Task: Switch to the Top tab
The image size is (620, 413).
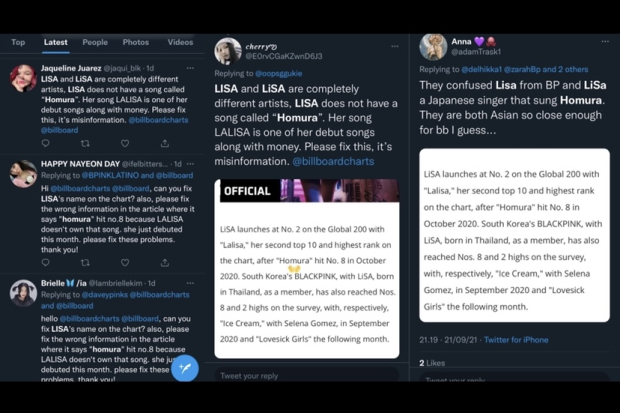Action: point(18,43)
